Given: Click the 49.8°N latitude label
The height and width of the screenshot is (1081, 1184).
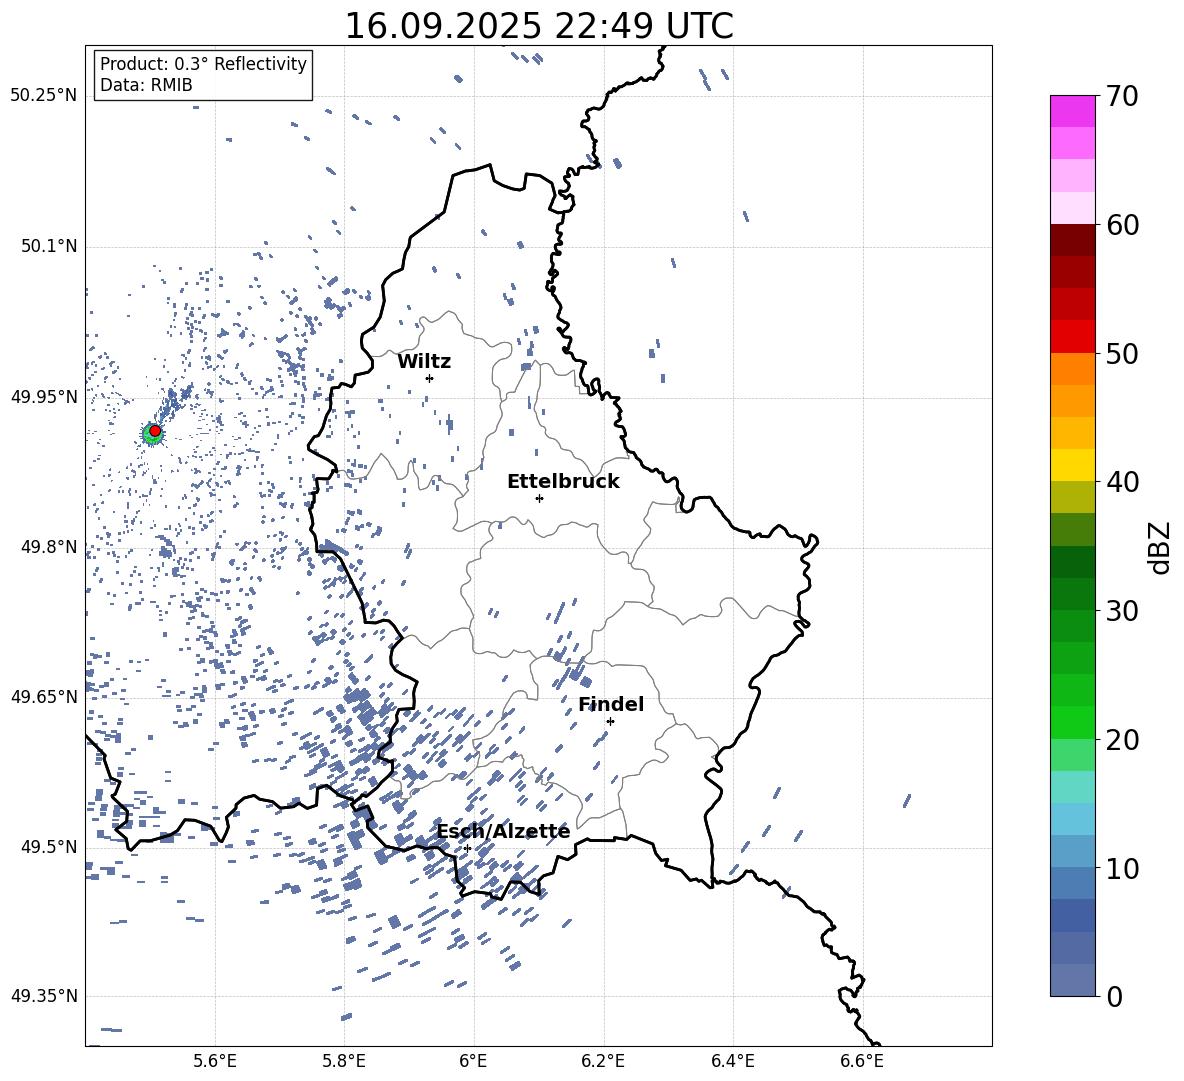Looking at the screenshot, I should tap(49, 547).
